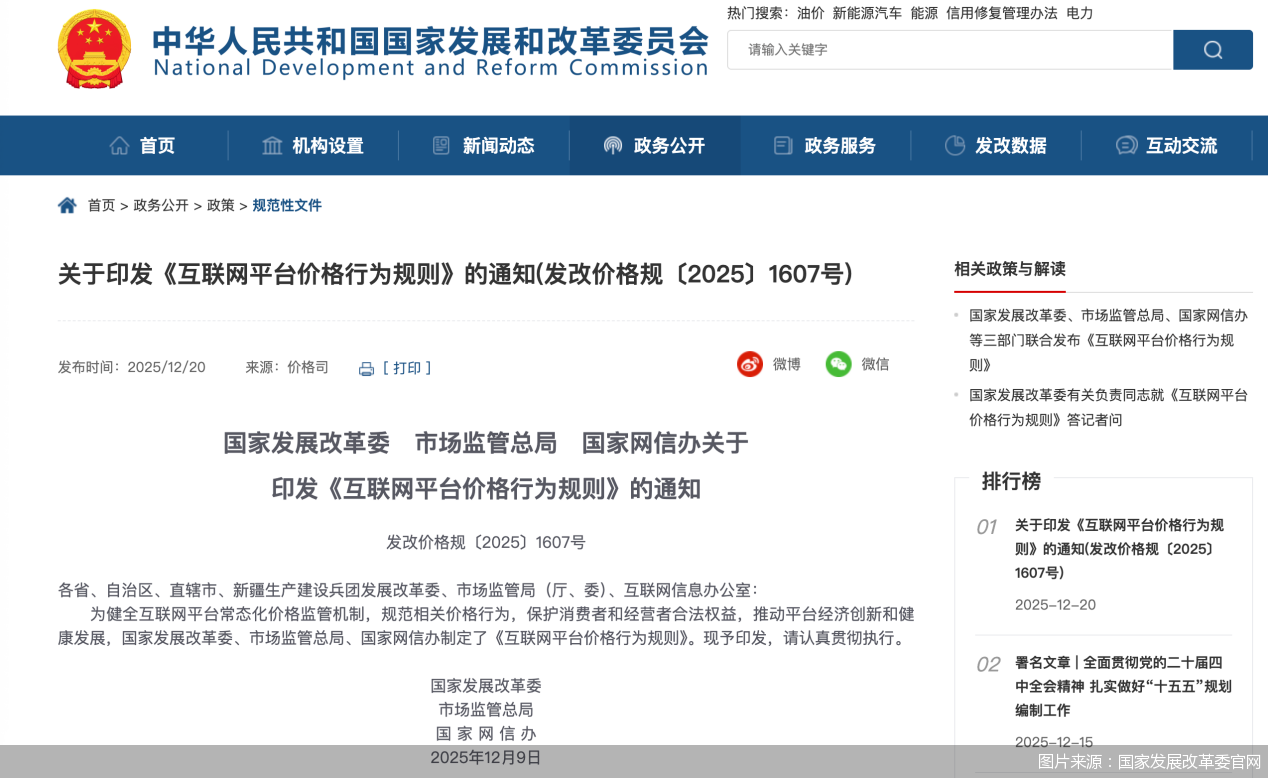Click the printer icon next to 打印
Image resolution: width=1268 pixels, height=778 pixels.
coord(366,368)
